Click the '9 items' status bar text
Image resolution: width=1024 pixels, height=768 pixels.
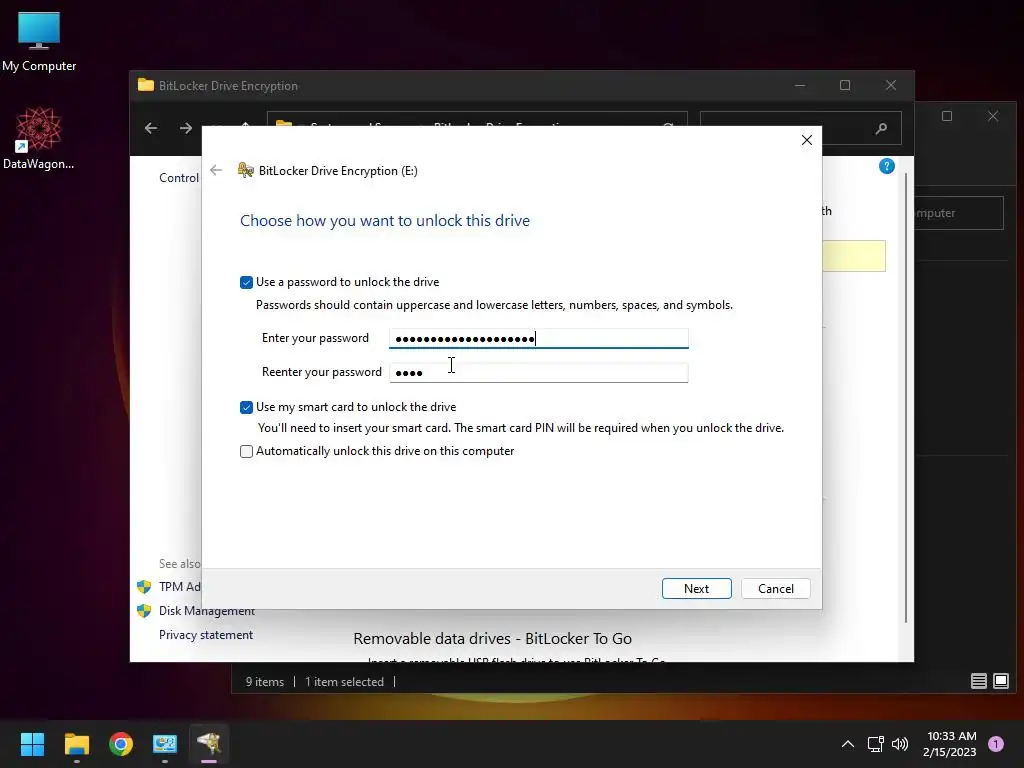click(x=264, y=682)
